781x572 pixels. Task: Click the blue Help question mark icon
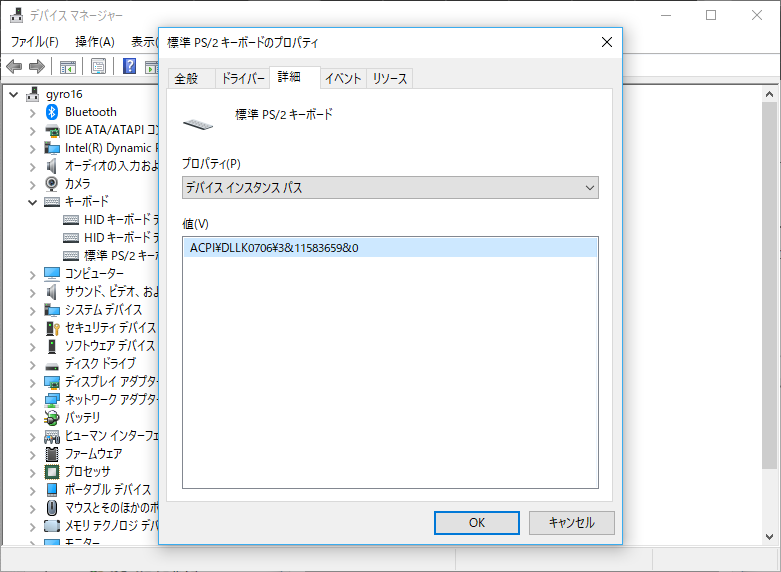tap(129, 66)
